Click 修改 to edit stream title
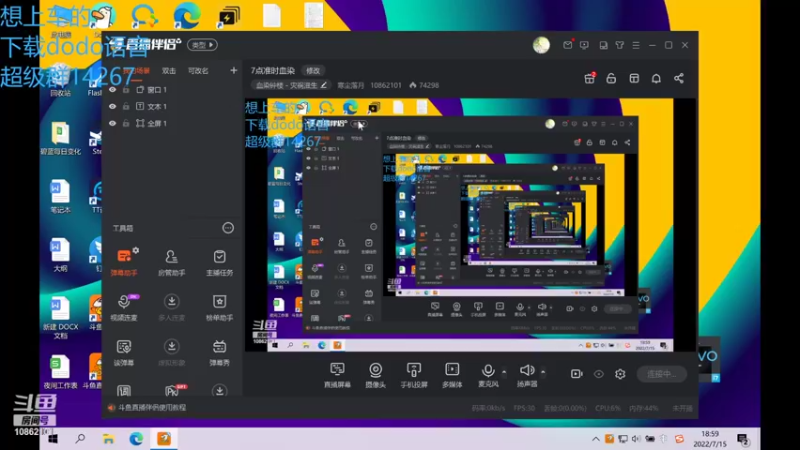The height and width of the screenshot is (450, 800). coord(313,70)
